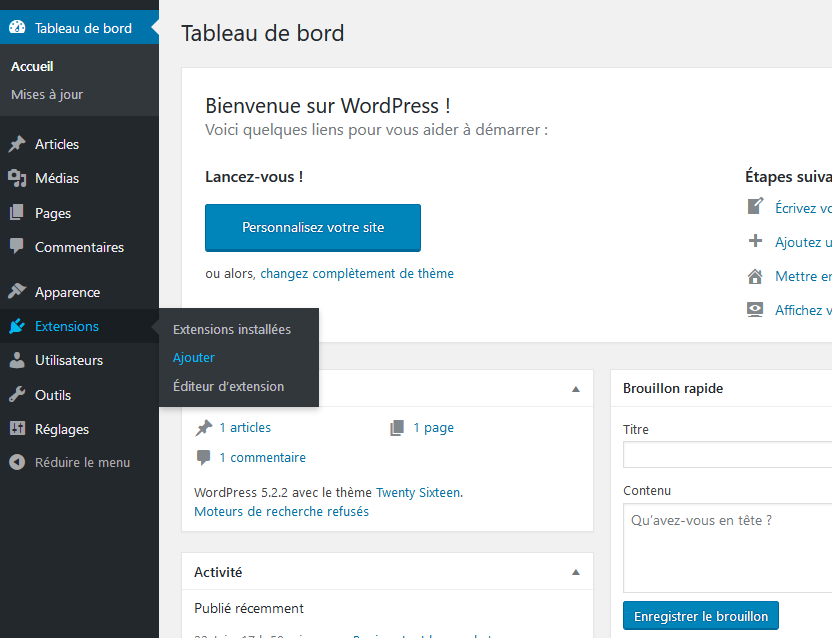This screenshot has width=832, height=638.
Task: Click the Apparence paintbrush icon
Action: tap(17, 291)
